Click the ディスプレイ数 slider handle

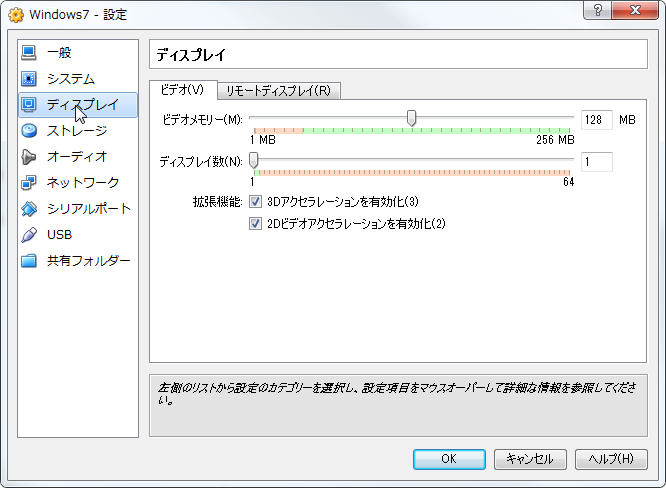coord(254,161)
